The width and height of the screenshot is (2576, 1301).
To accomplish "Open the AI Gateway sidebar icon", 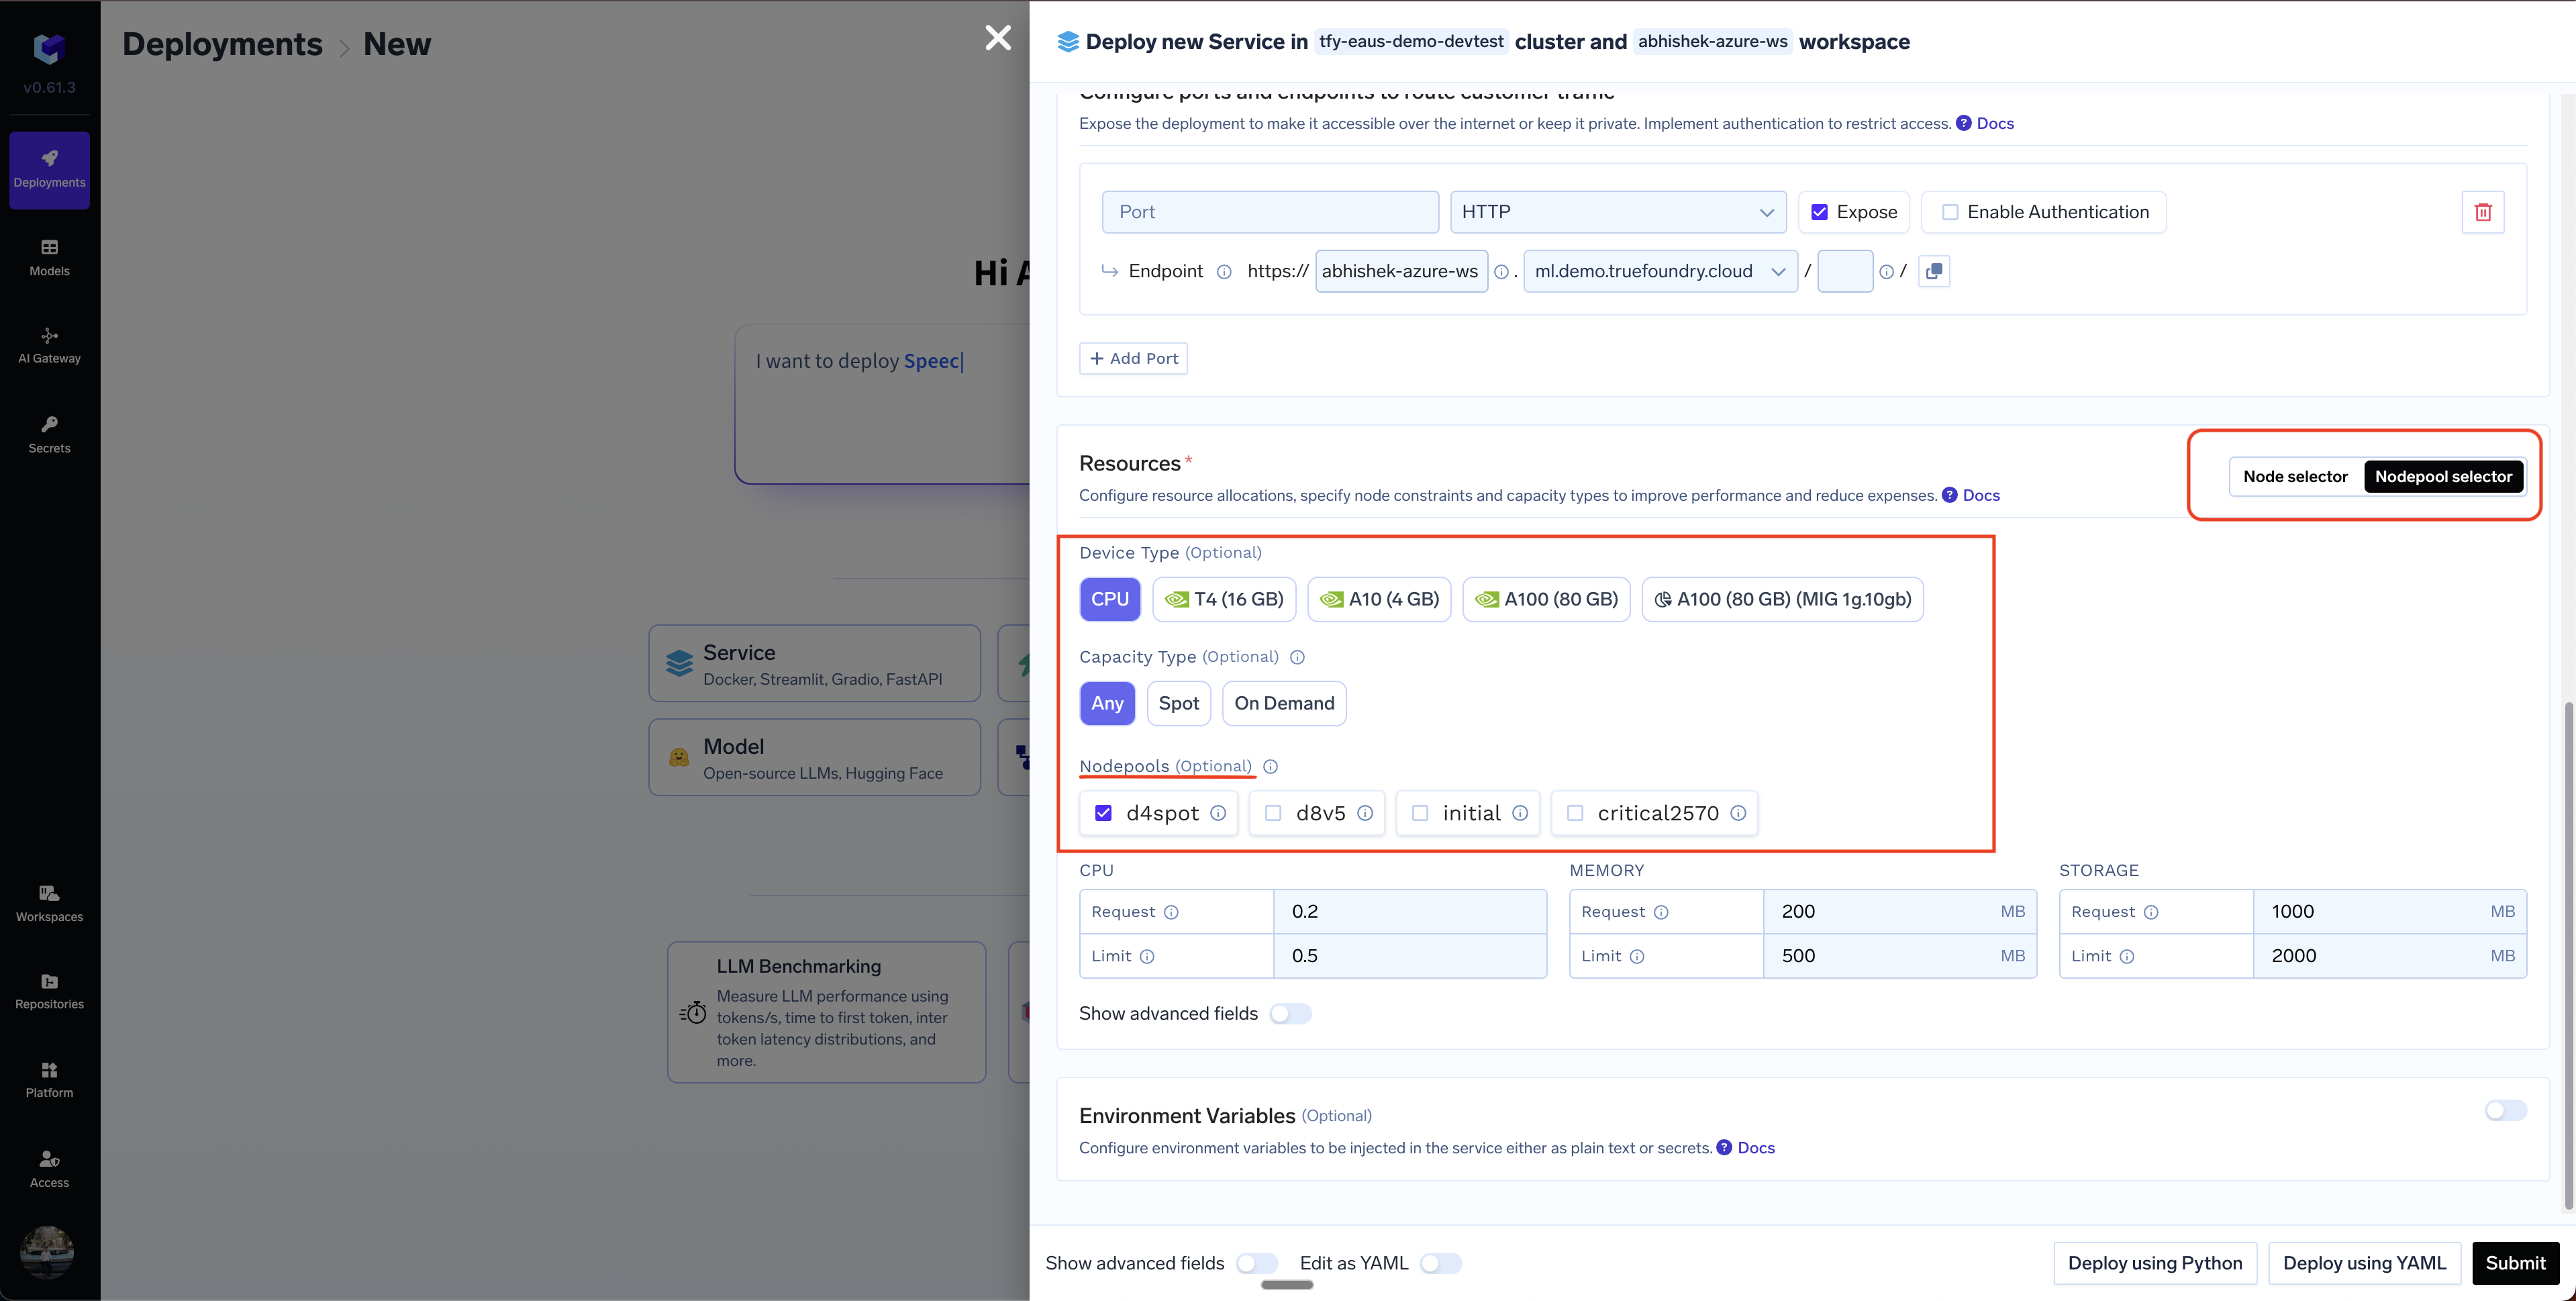I will point(49,345).
